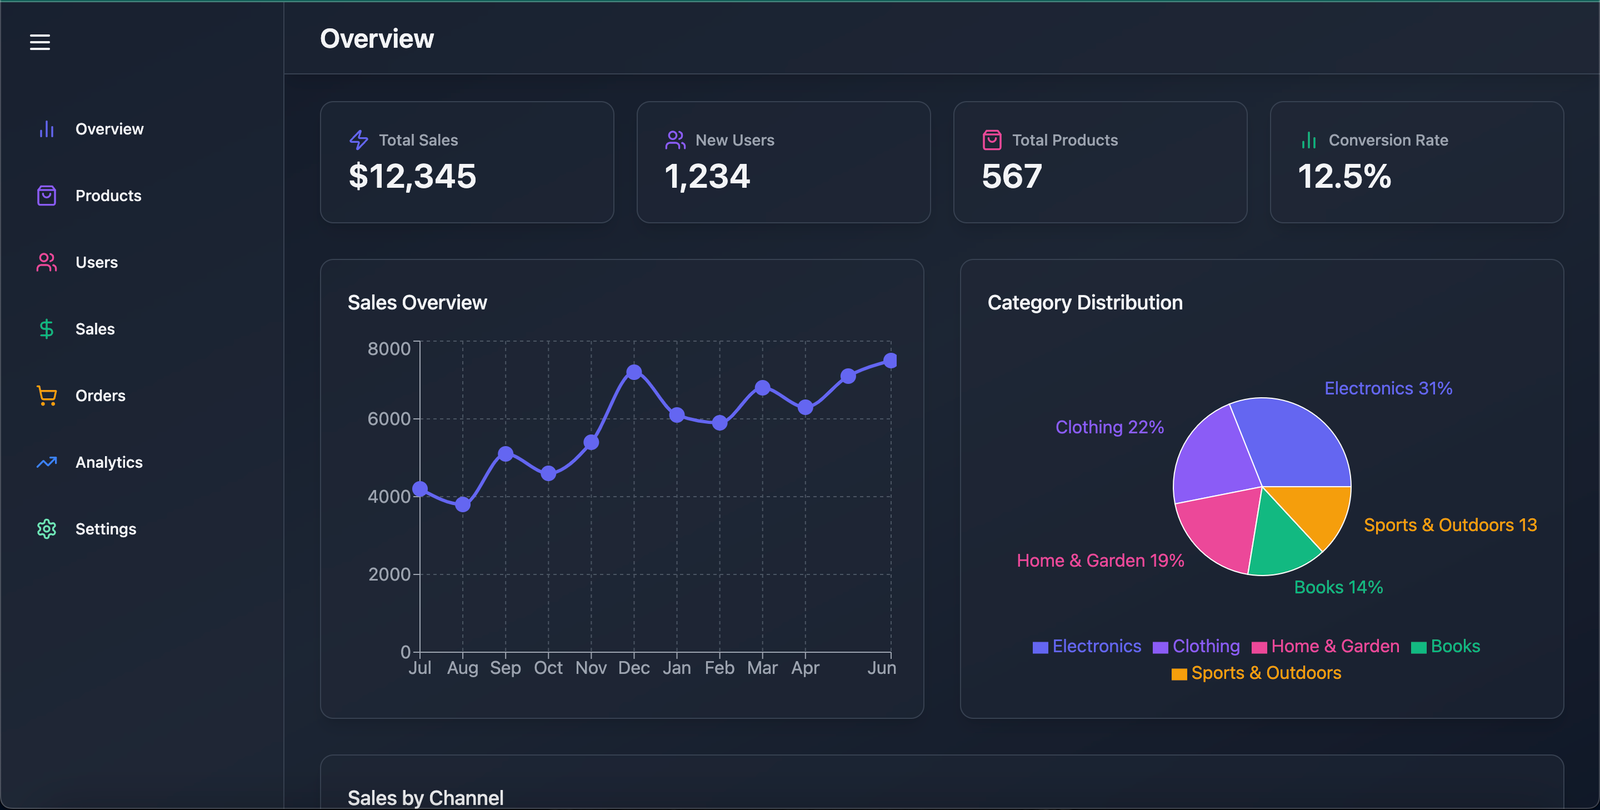
Task: Select the Settings sidebar label
Action: point(106,529)
